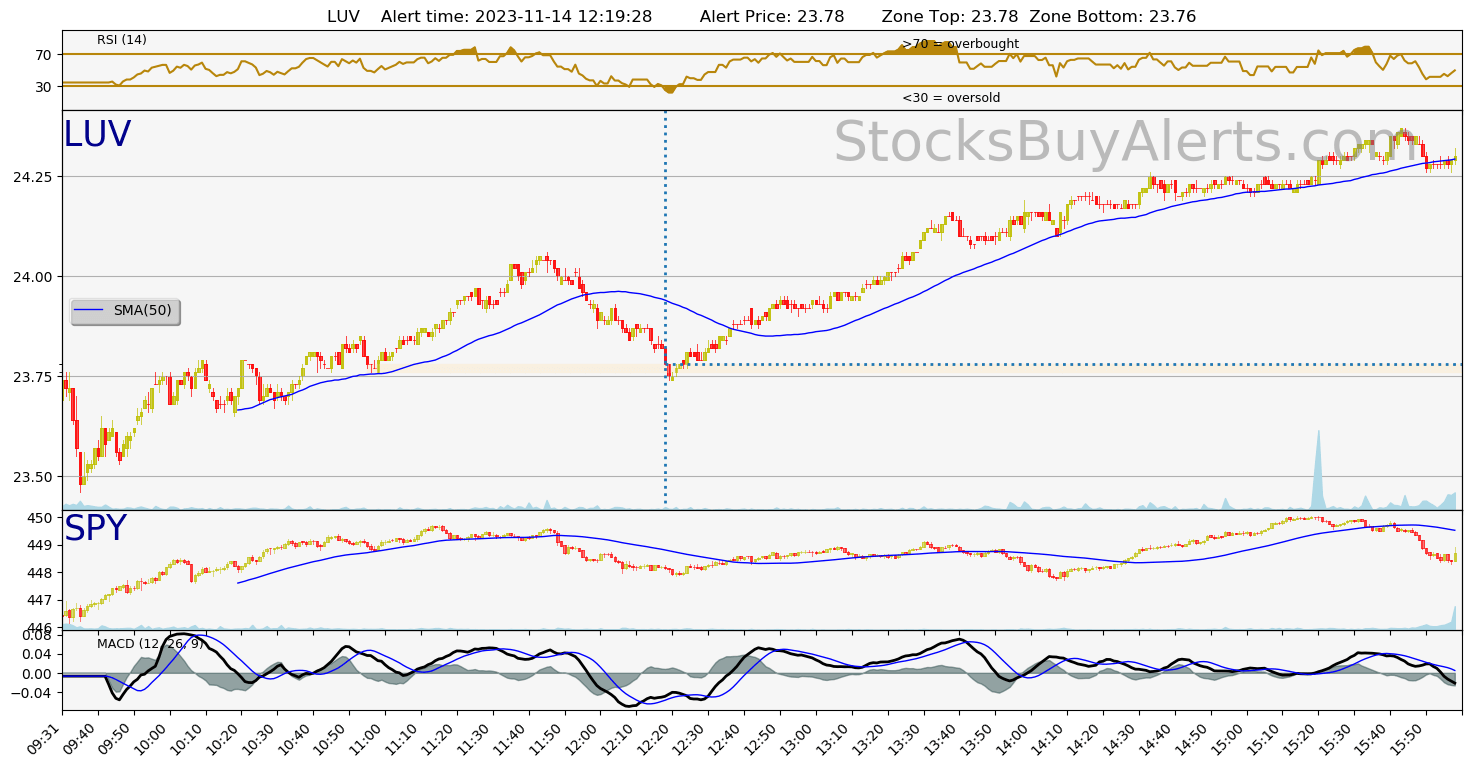The width and height of the screenshot is (1476, 768).
Task: Click the 'RSI (14)' indicator label
Action: (x=122, y=40)
